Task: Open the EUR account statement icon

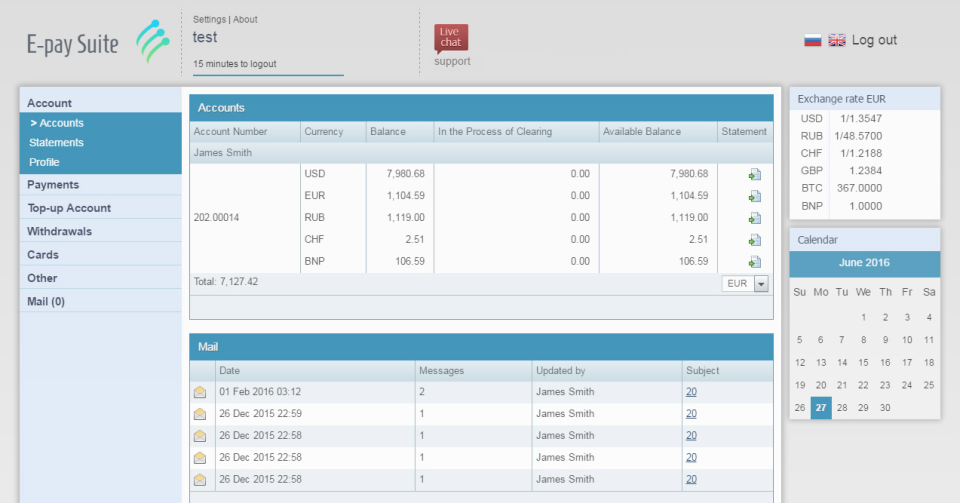Action: coord(754,196)
